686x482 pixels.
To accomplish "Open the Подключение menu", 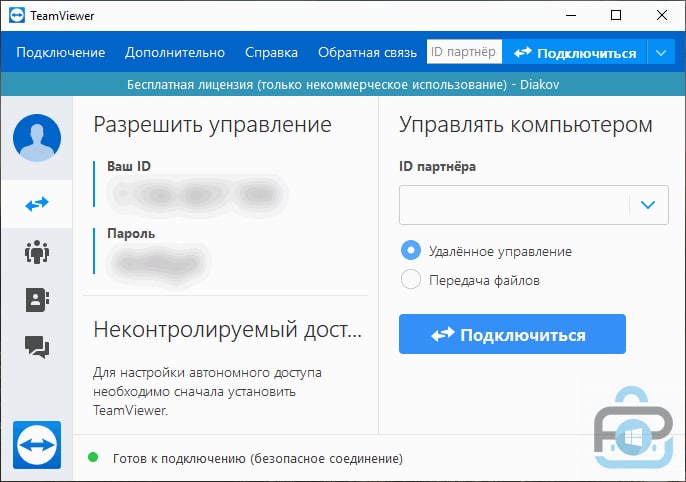I will point(61,52).
